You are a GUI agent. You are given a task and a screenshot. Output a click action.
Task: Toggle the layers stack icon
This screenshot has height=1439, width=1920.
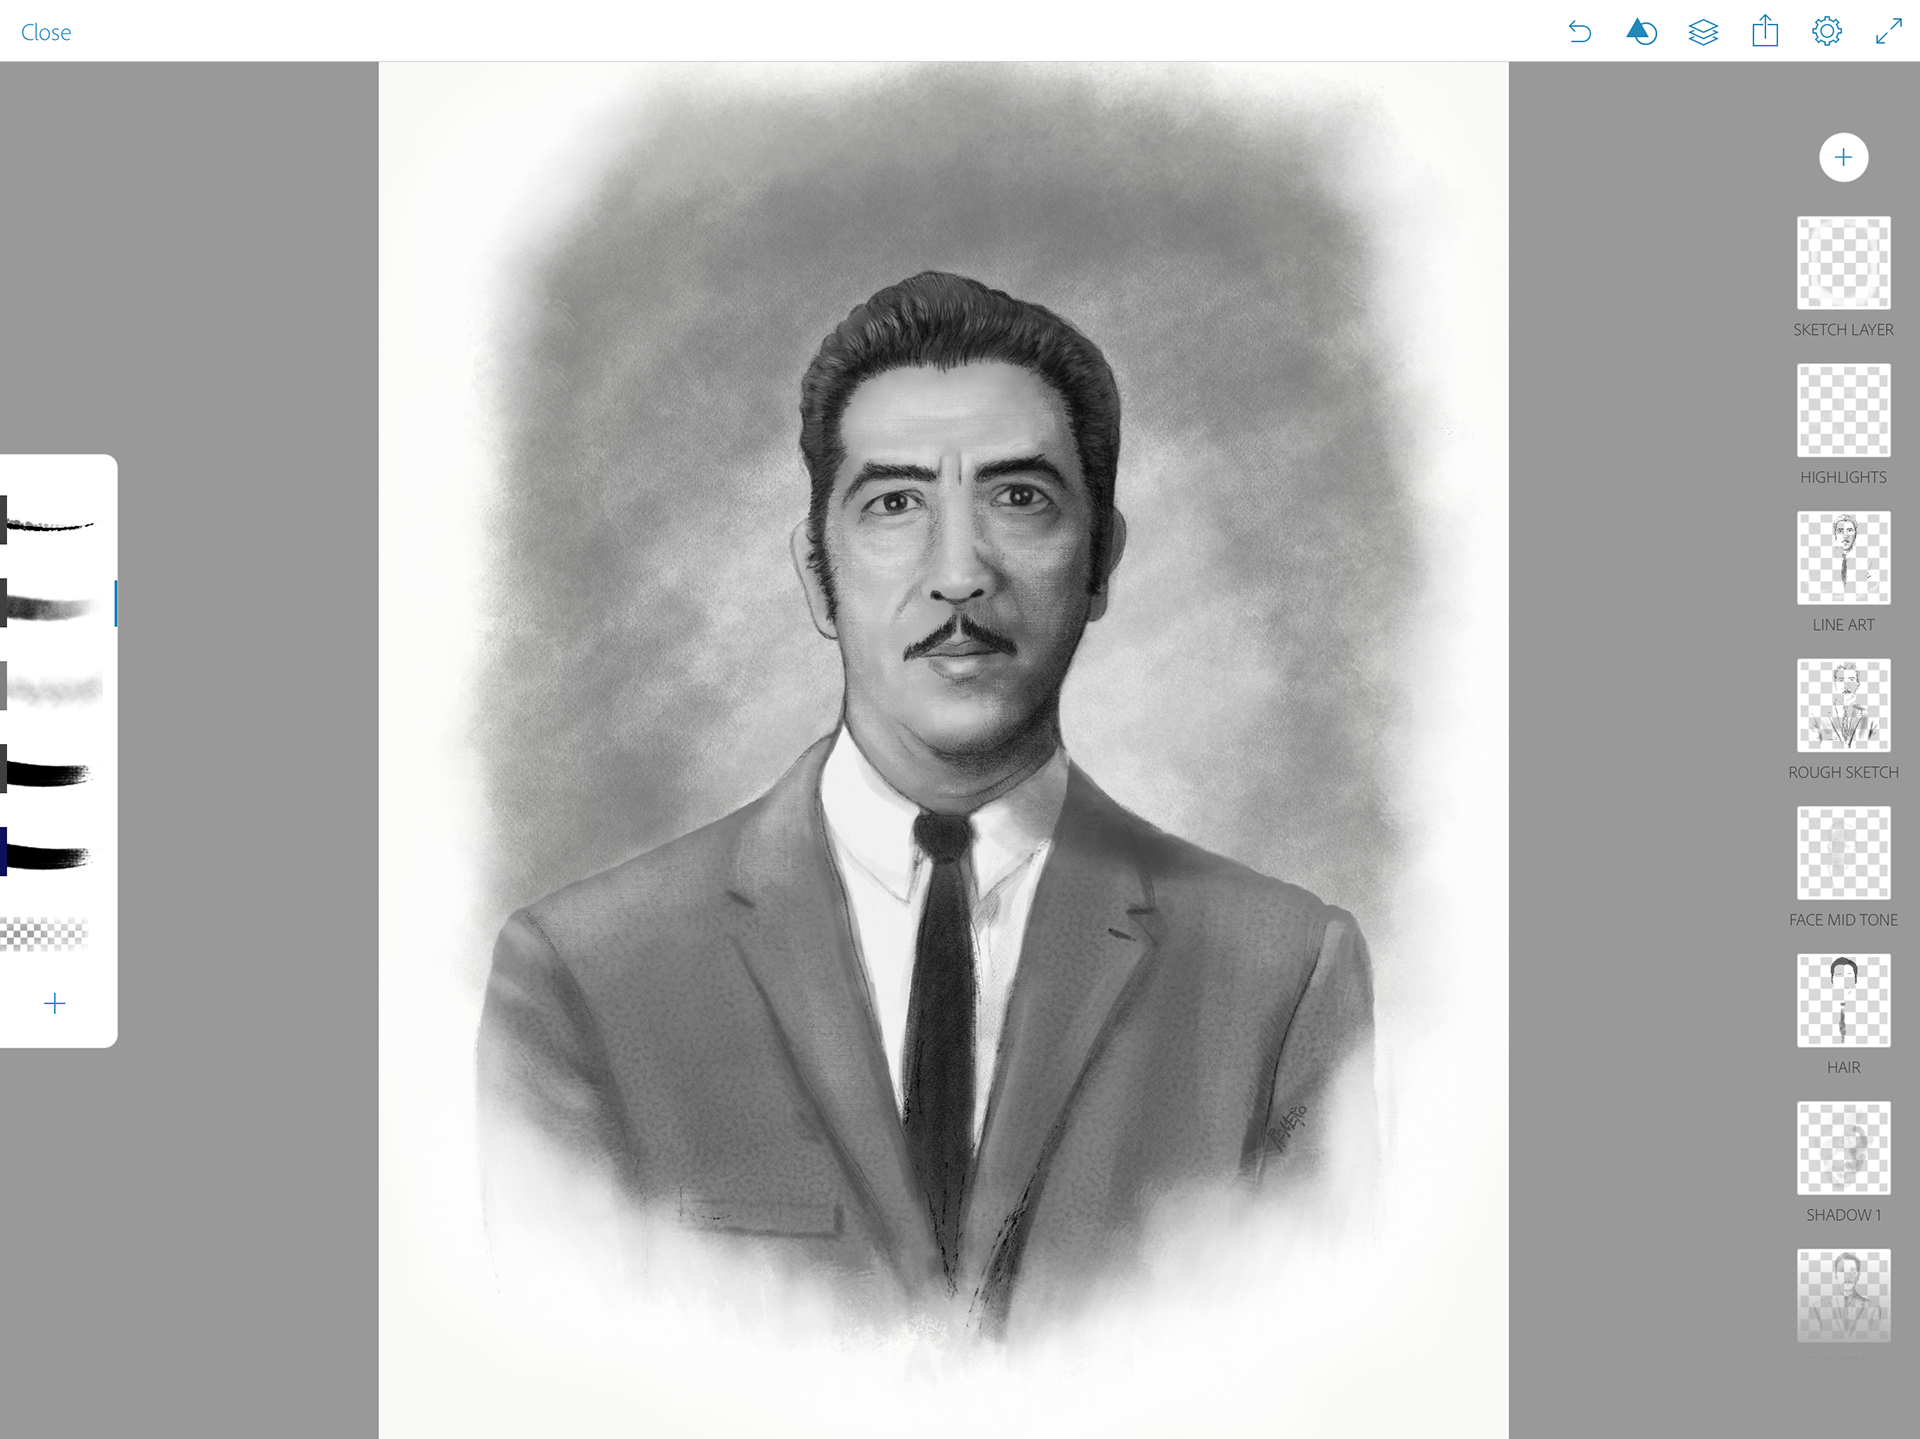point(1703,32)
